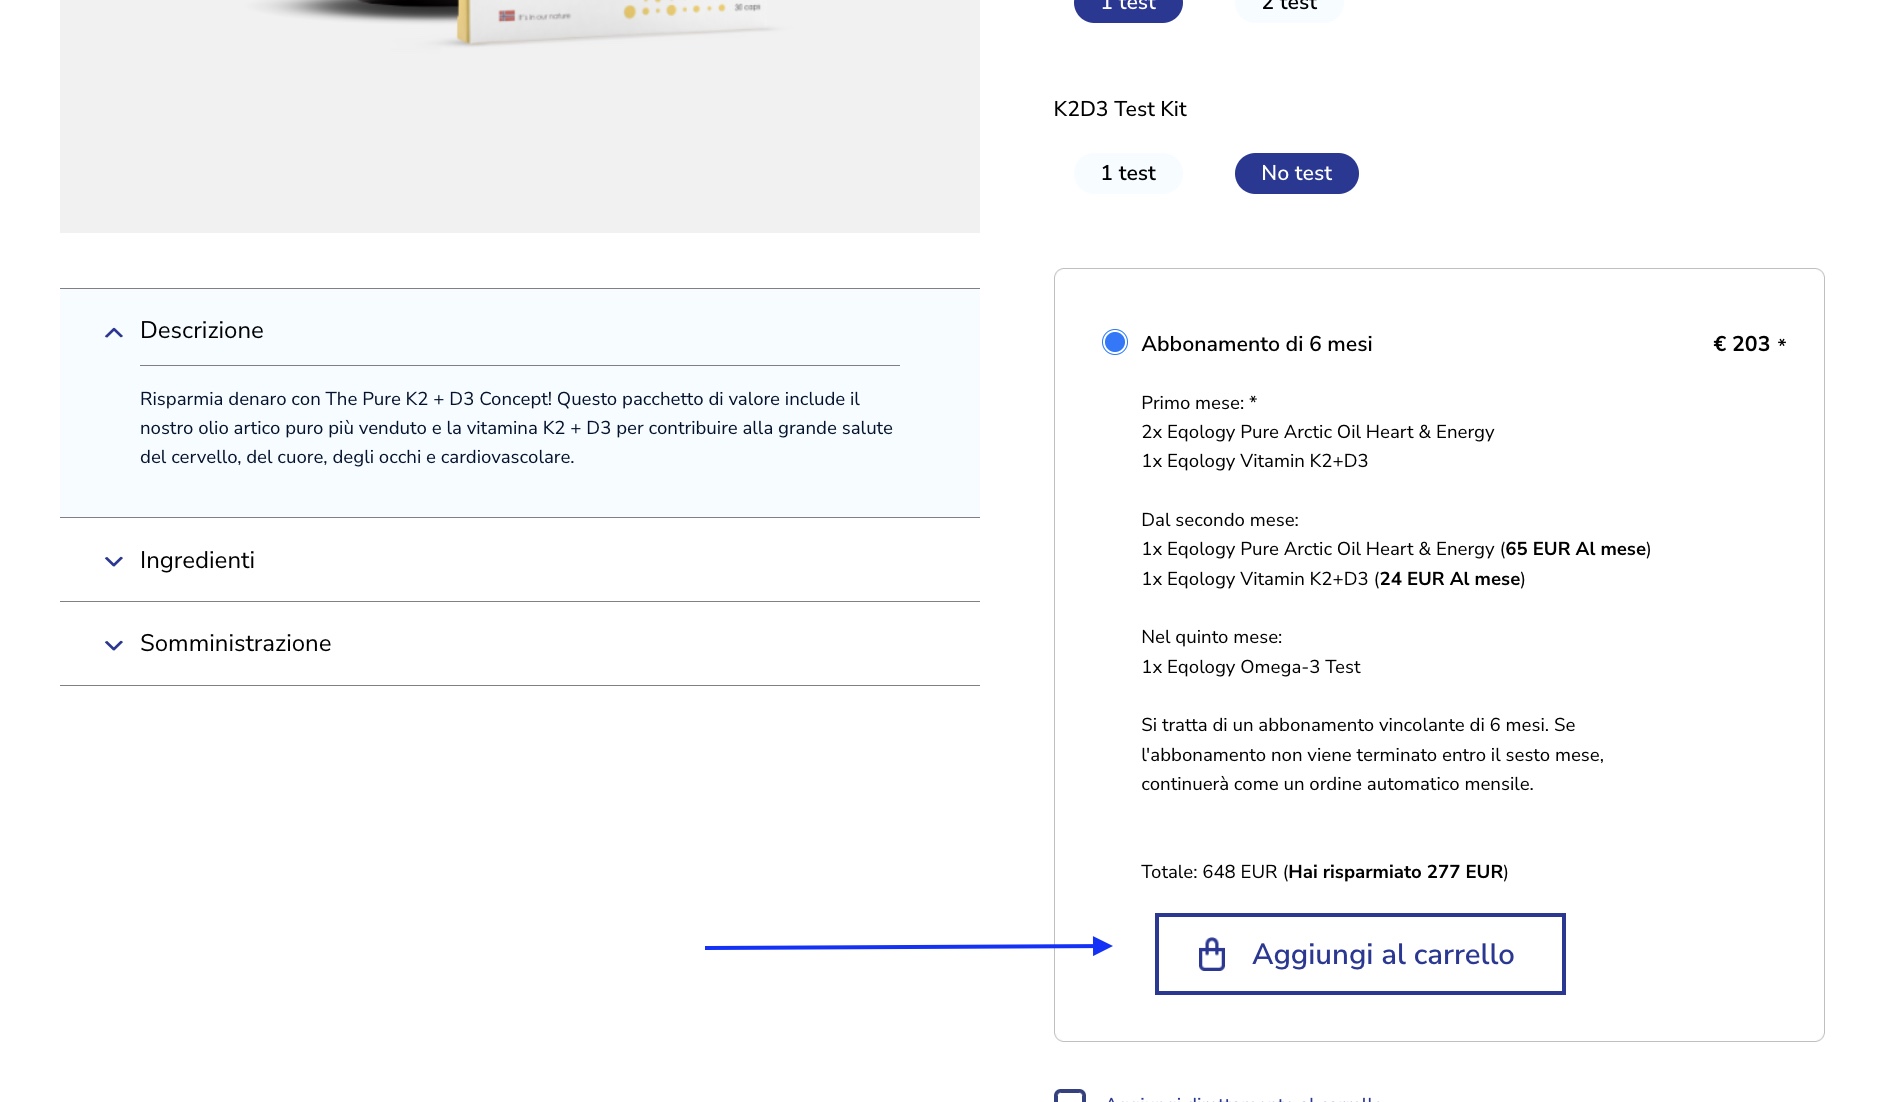This screenshot has height=1102, width=1896.
Task: Click 'Hai risparmiato 277 EUR' text
Action: [1396, 872]
